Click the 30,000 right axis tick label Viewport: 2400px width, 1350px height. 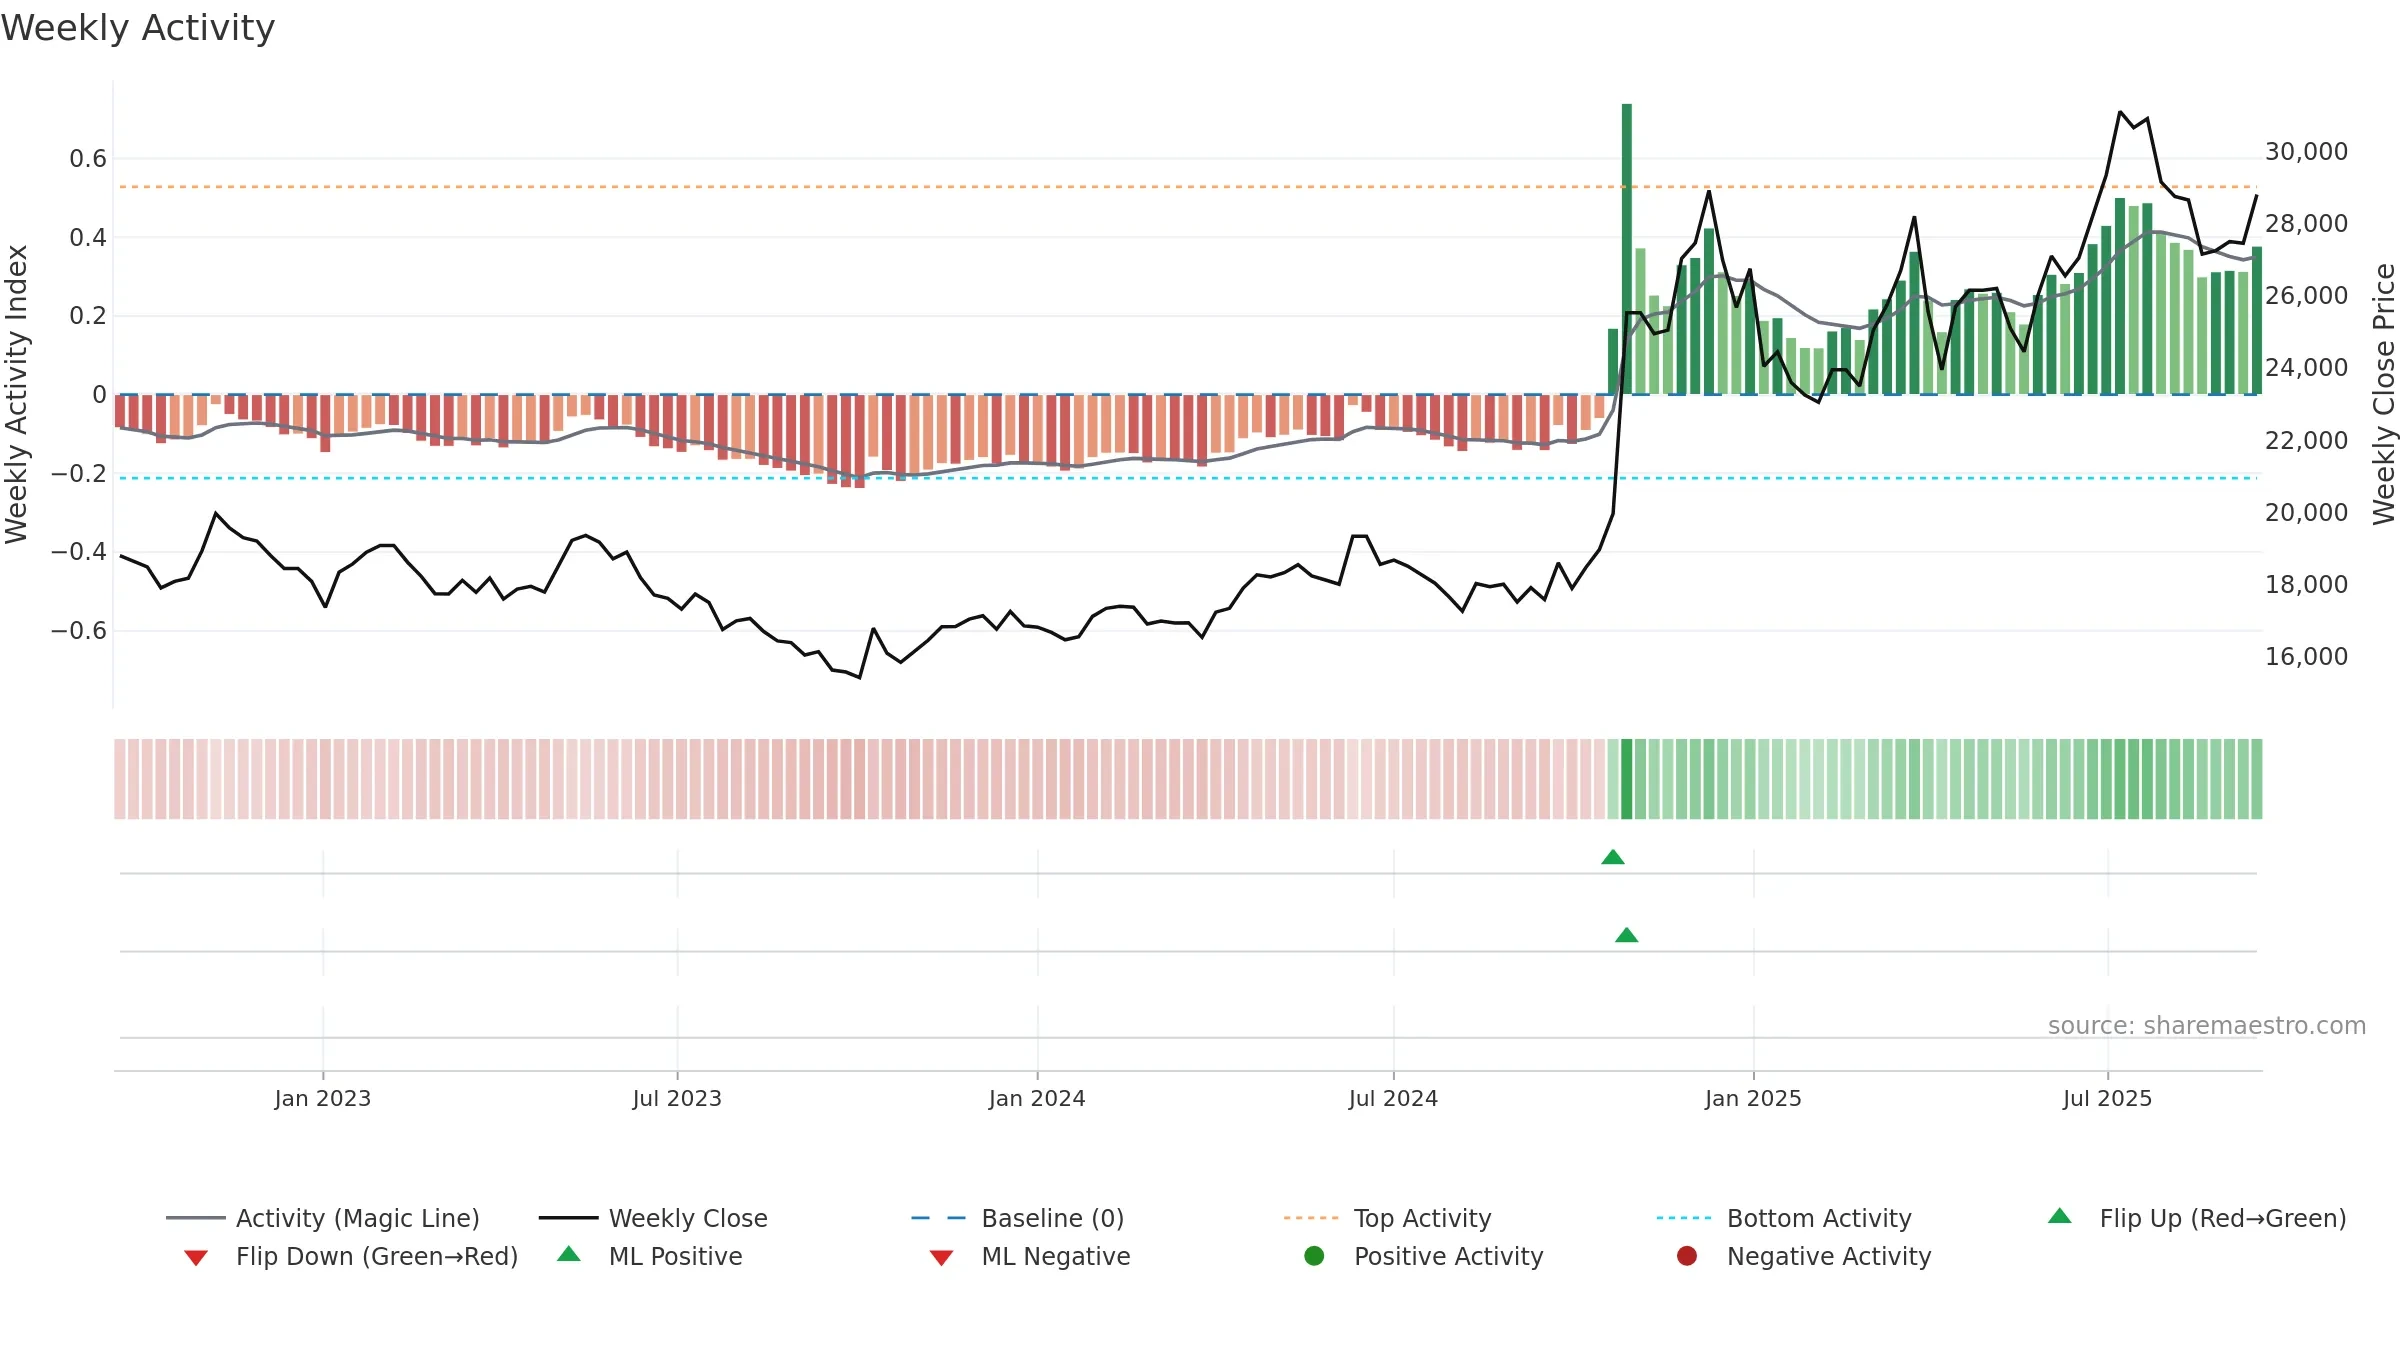click(2306, 151)
